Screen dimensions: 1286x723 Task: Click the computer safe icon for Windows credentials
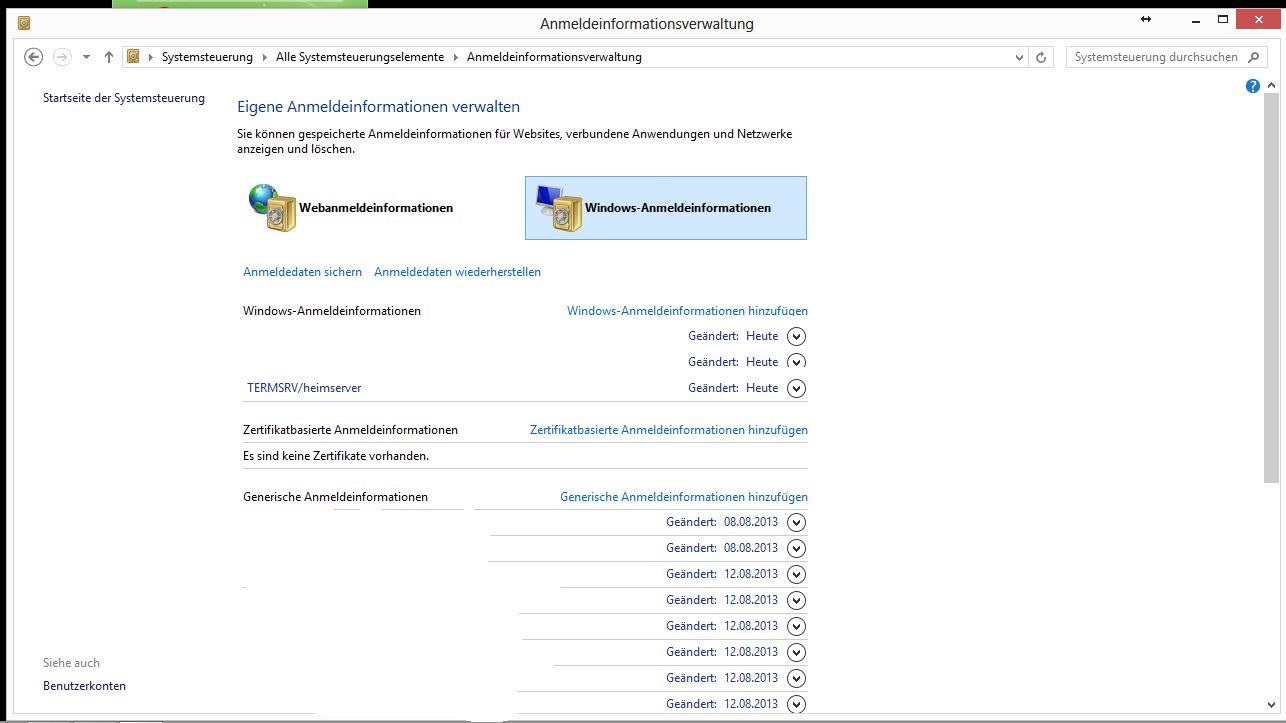click(559, 208)
